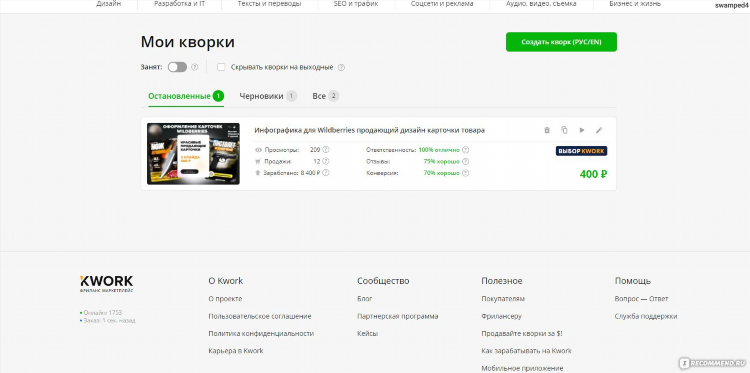750x373 pixels.
Task: Click the 100% отлично responsibility value
Action: (439, 150)
